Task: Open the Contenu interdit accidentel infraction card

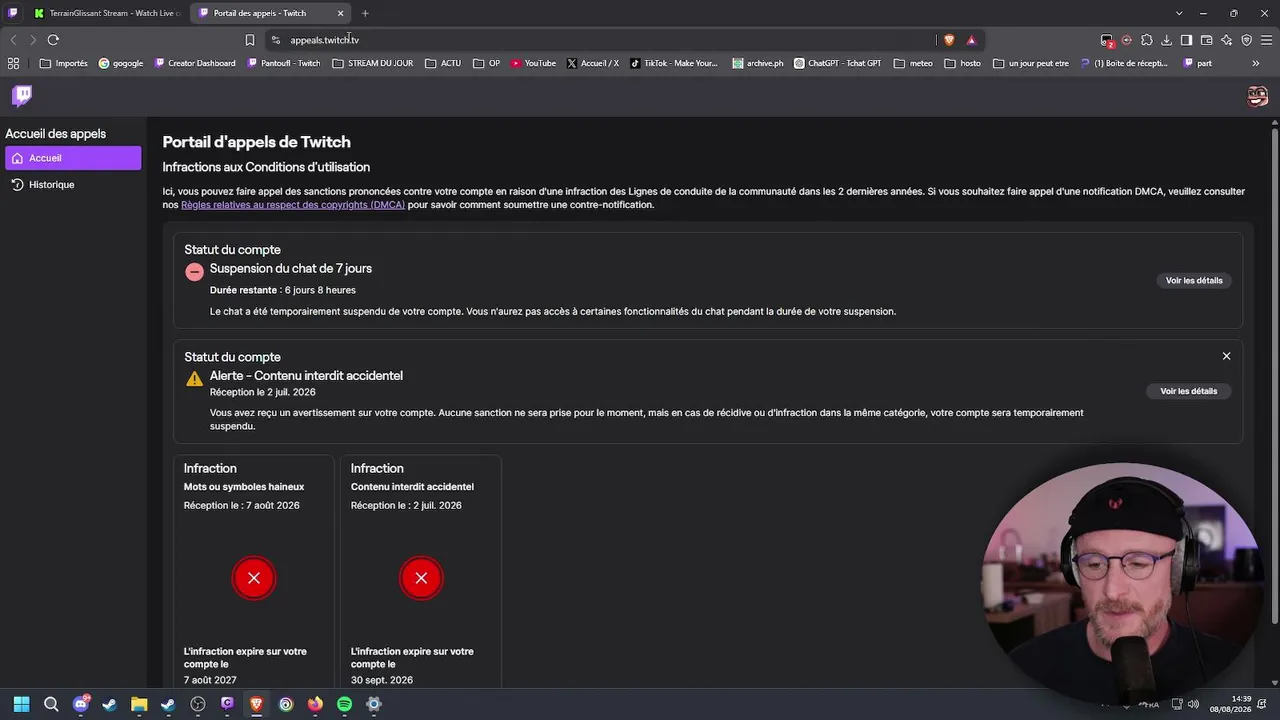Action: [x=421, y=571]
